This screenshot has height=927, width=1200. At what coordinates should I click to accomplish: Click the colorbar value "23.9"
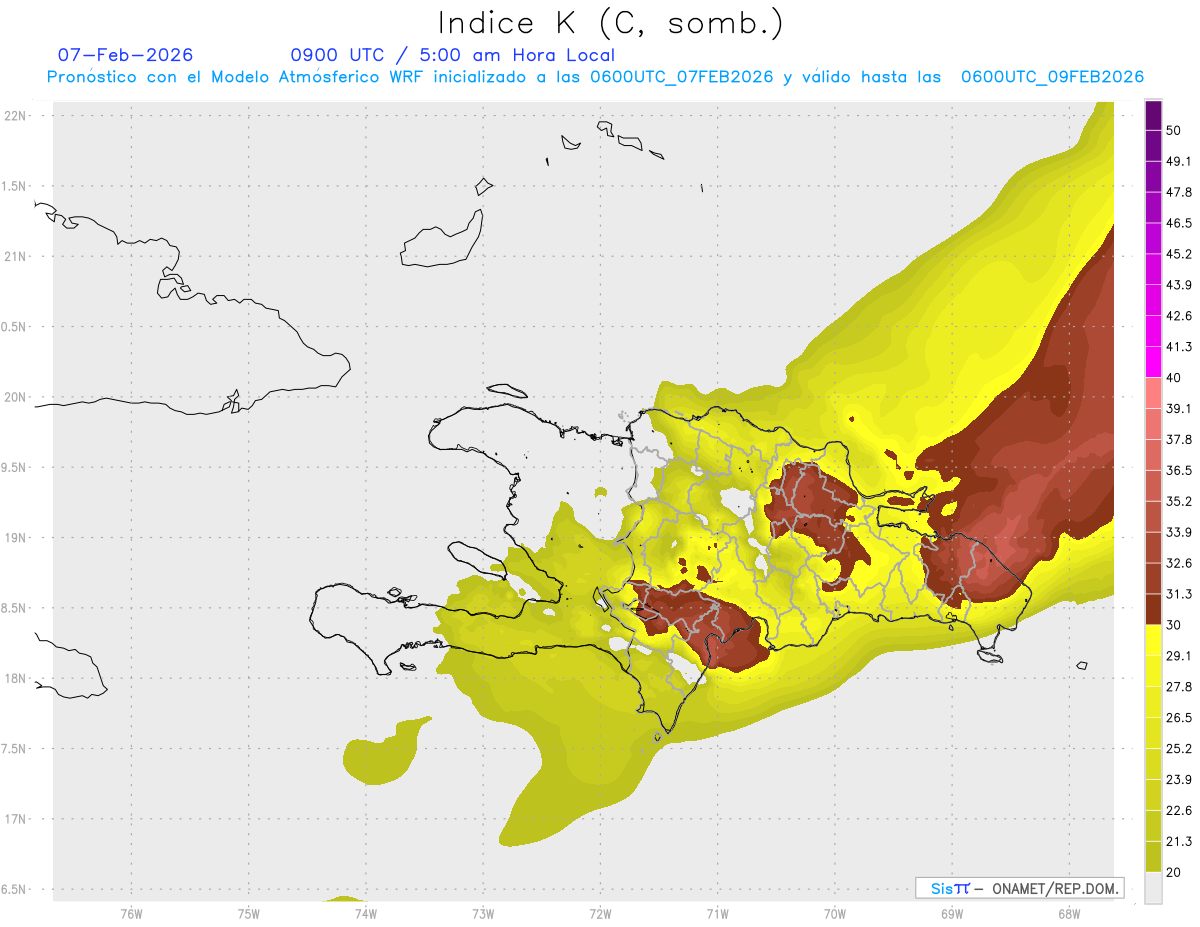click(x=1179, y=780)
